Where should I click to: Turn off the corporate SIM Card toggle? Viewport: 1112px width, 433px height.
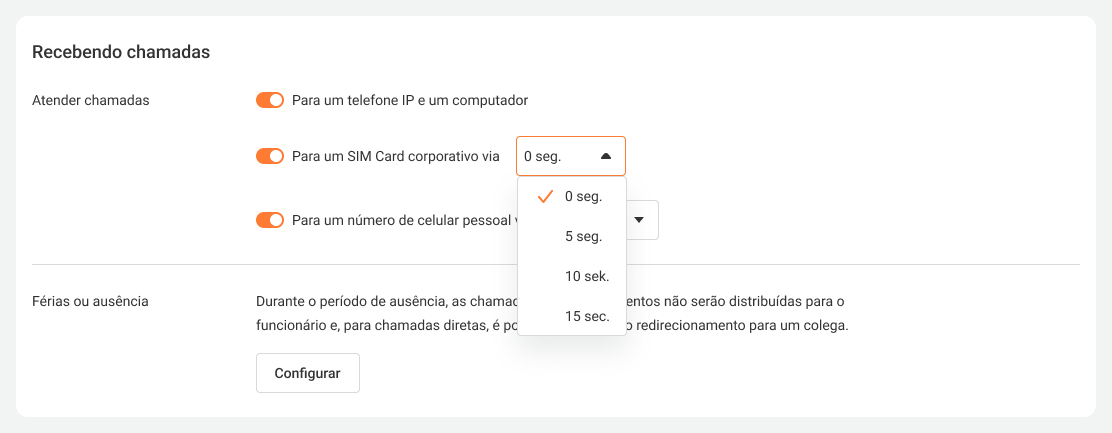click(270, 156)
